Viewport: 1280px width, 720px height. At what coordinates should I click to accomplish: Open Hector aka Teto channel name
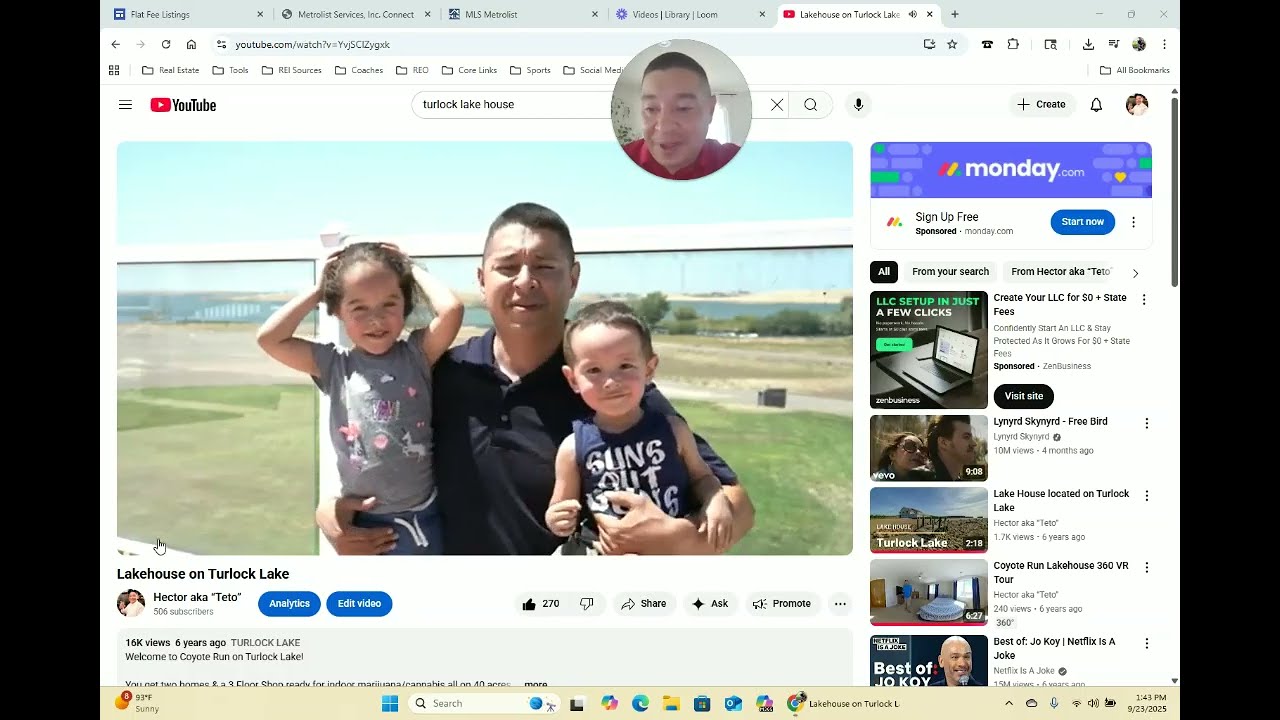197,597
